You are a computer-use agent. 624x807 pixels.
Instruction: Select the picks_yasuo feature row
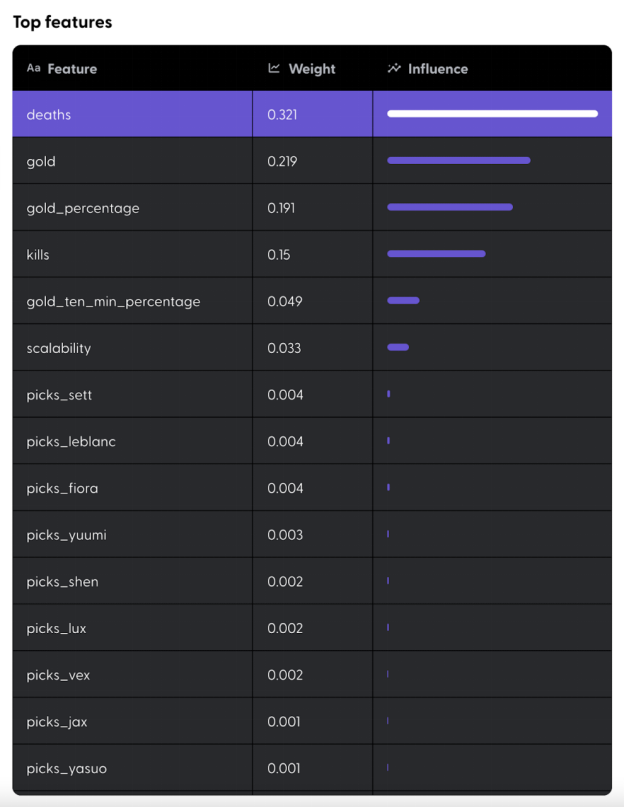coord(66,768)
